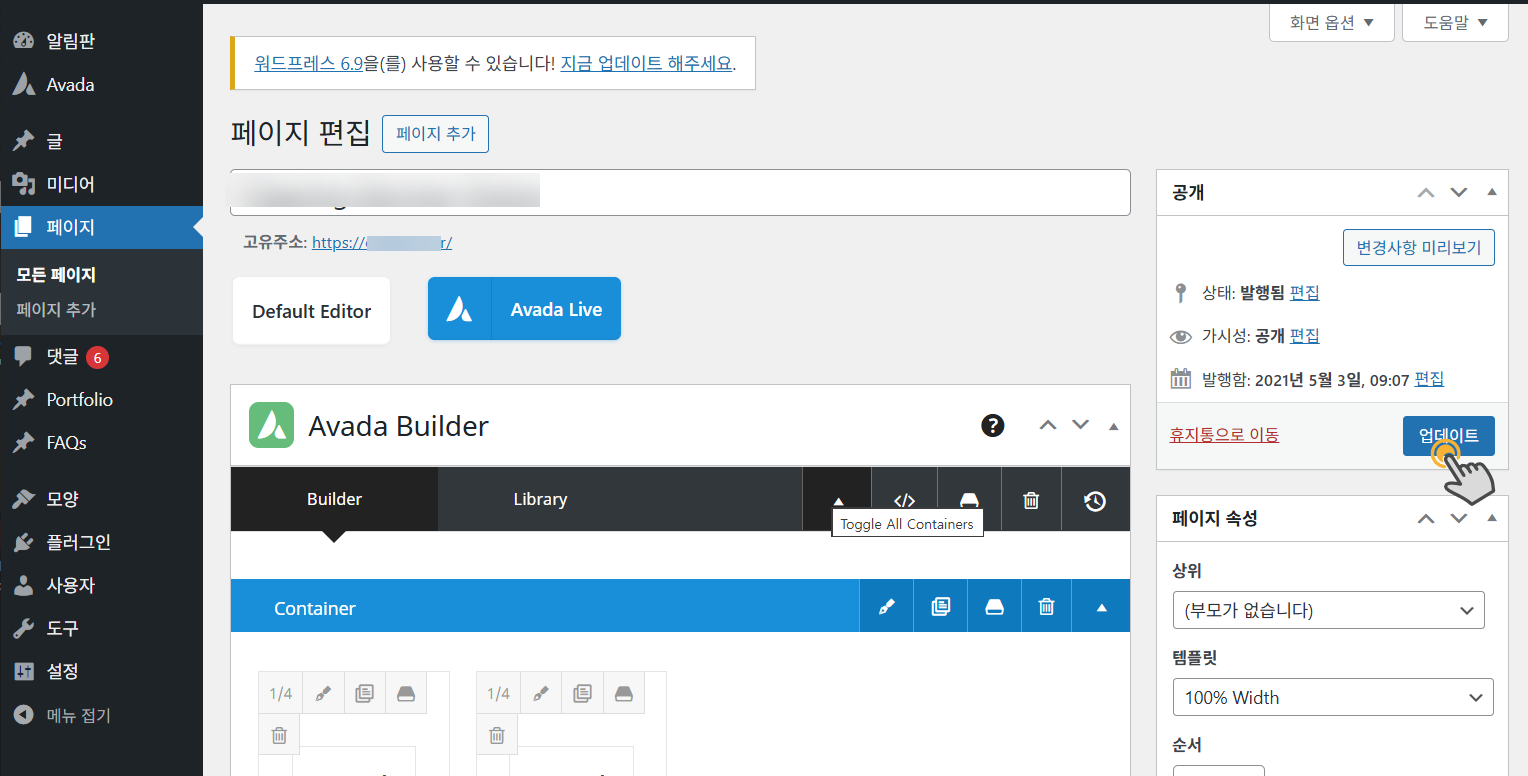Viewport: 1528px width, 776px height.
Task: Change the second column's 1/4 size label
Action: pyautogui.click(x=498, y=693)
